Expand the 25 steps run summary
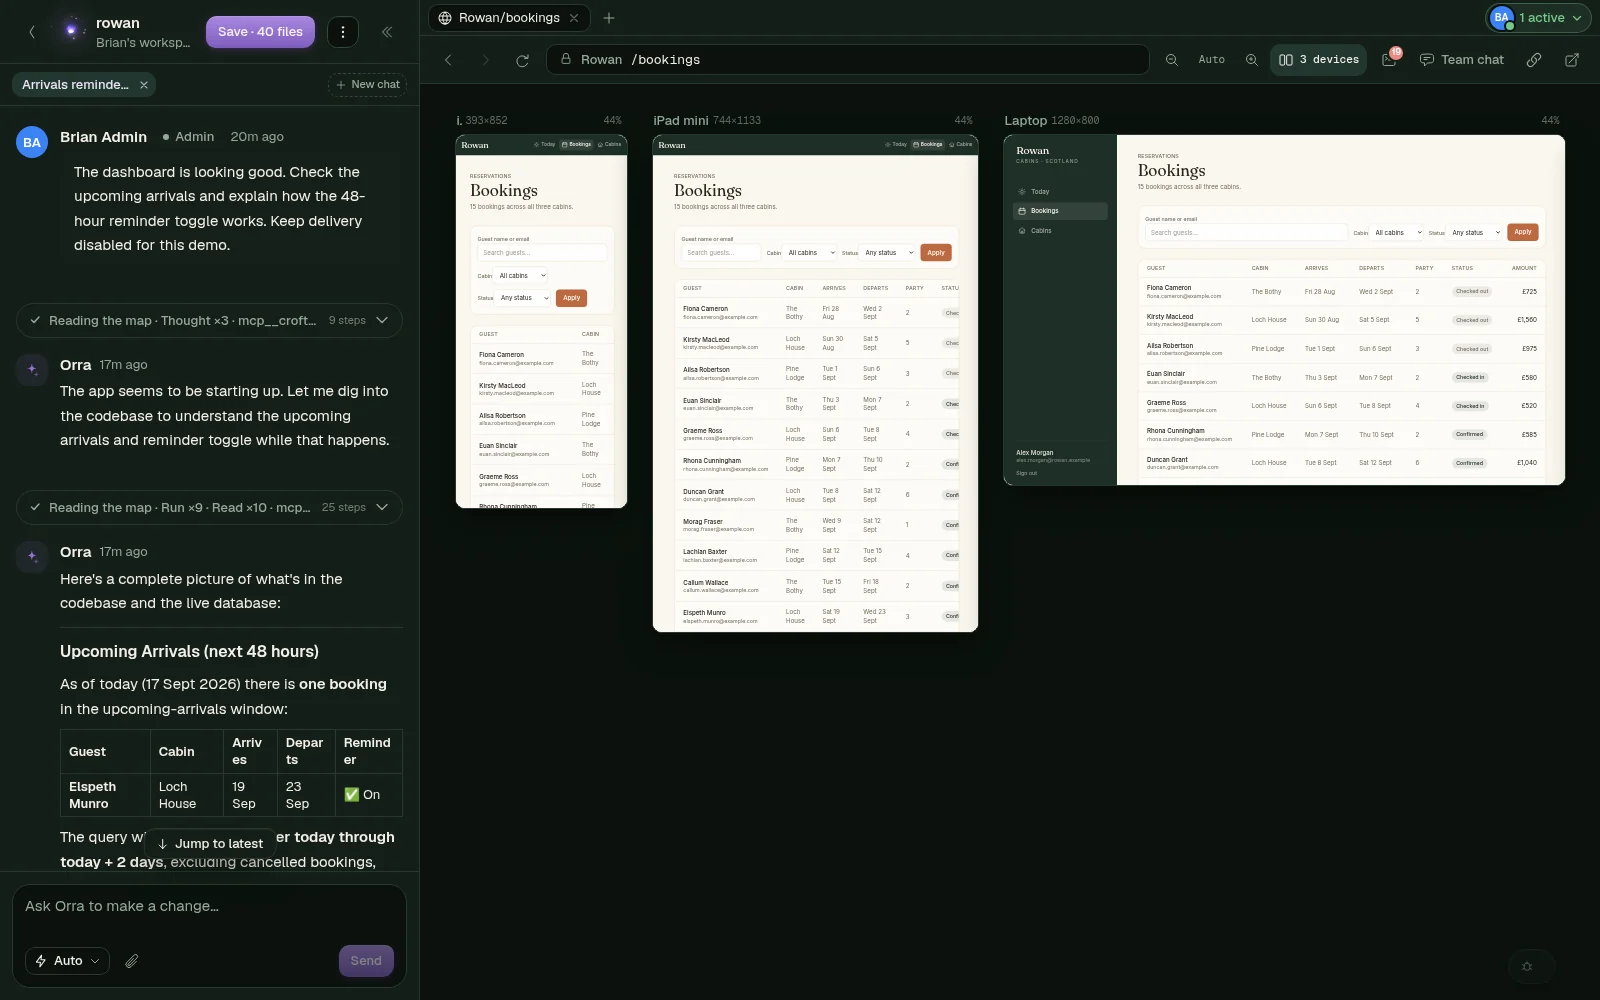The width and height of the screenshot is (1600, 1000). tap(209, 508)
